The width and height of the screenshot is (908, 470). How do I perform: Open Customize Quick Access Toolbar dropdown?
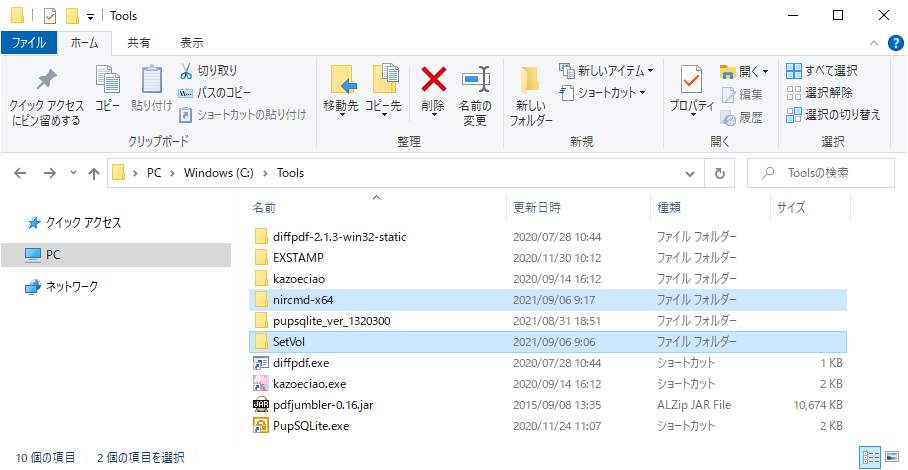pos(91,16)
